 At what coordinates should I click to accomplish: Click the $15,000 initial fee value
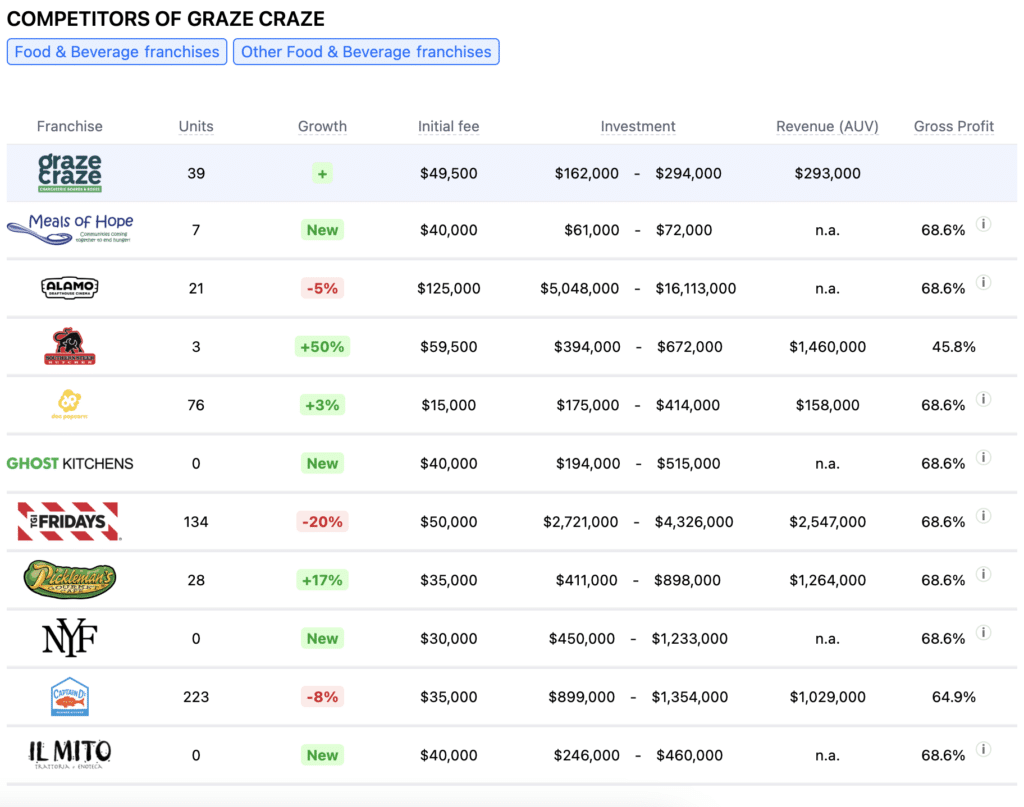449,405
